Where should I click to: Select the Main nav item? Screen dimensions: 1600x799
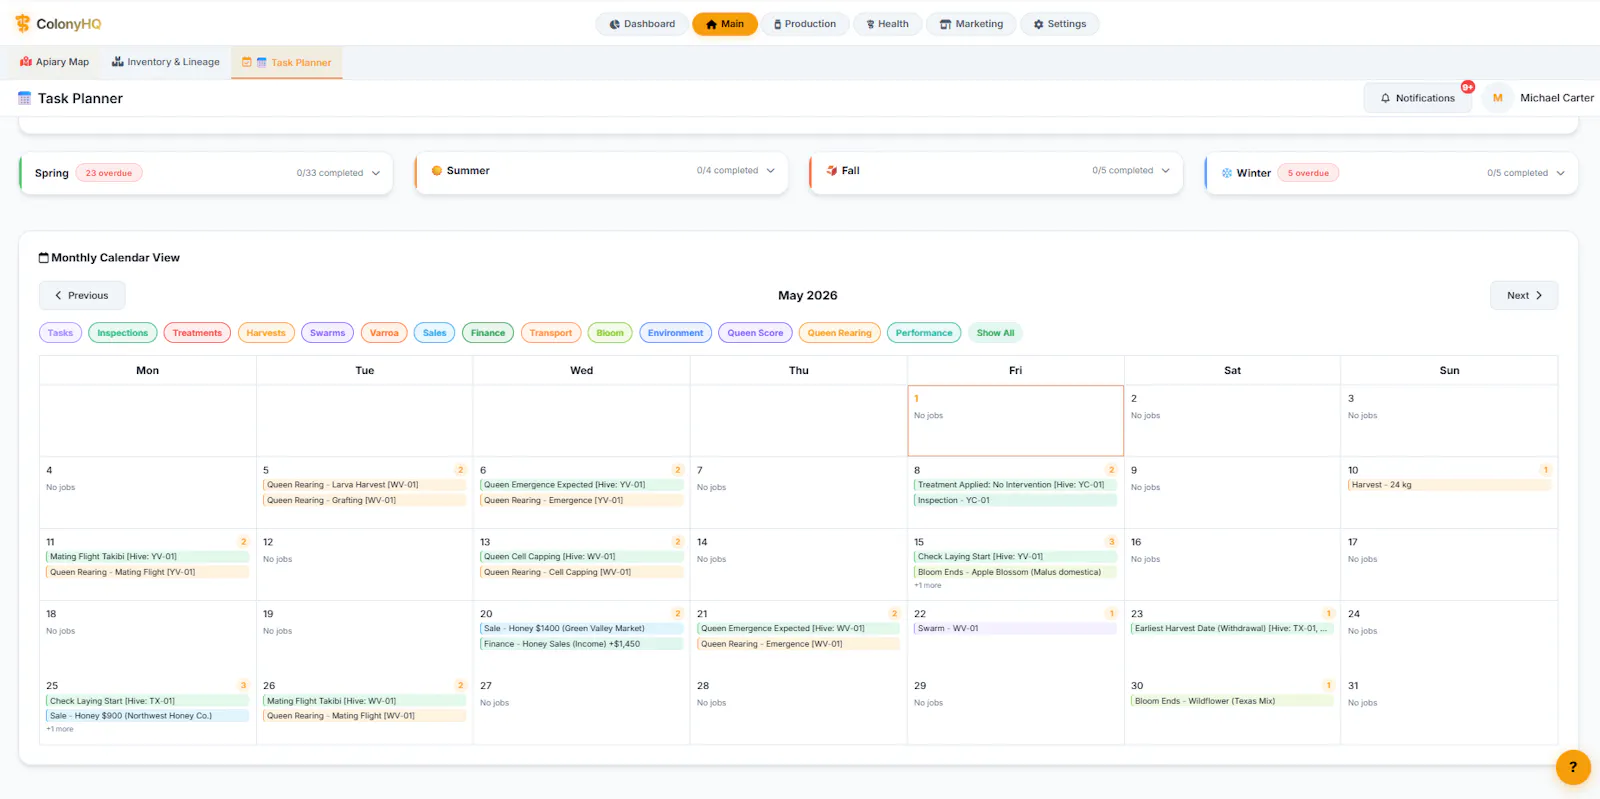coord(724,24)
